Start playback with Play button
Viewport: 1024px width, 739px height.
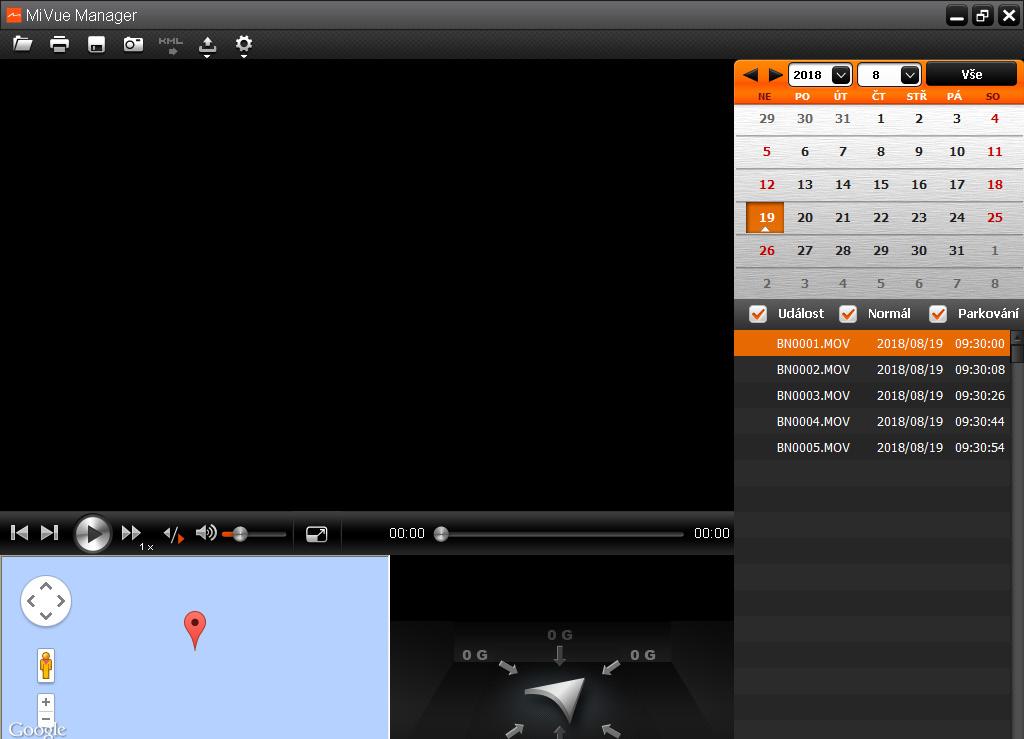[92, 534]
